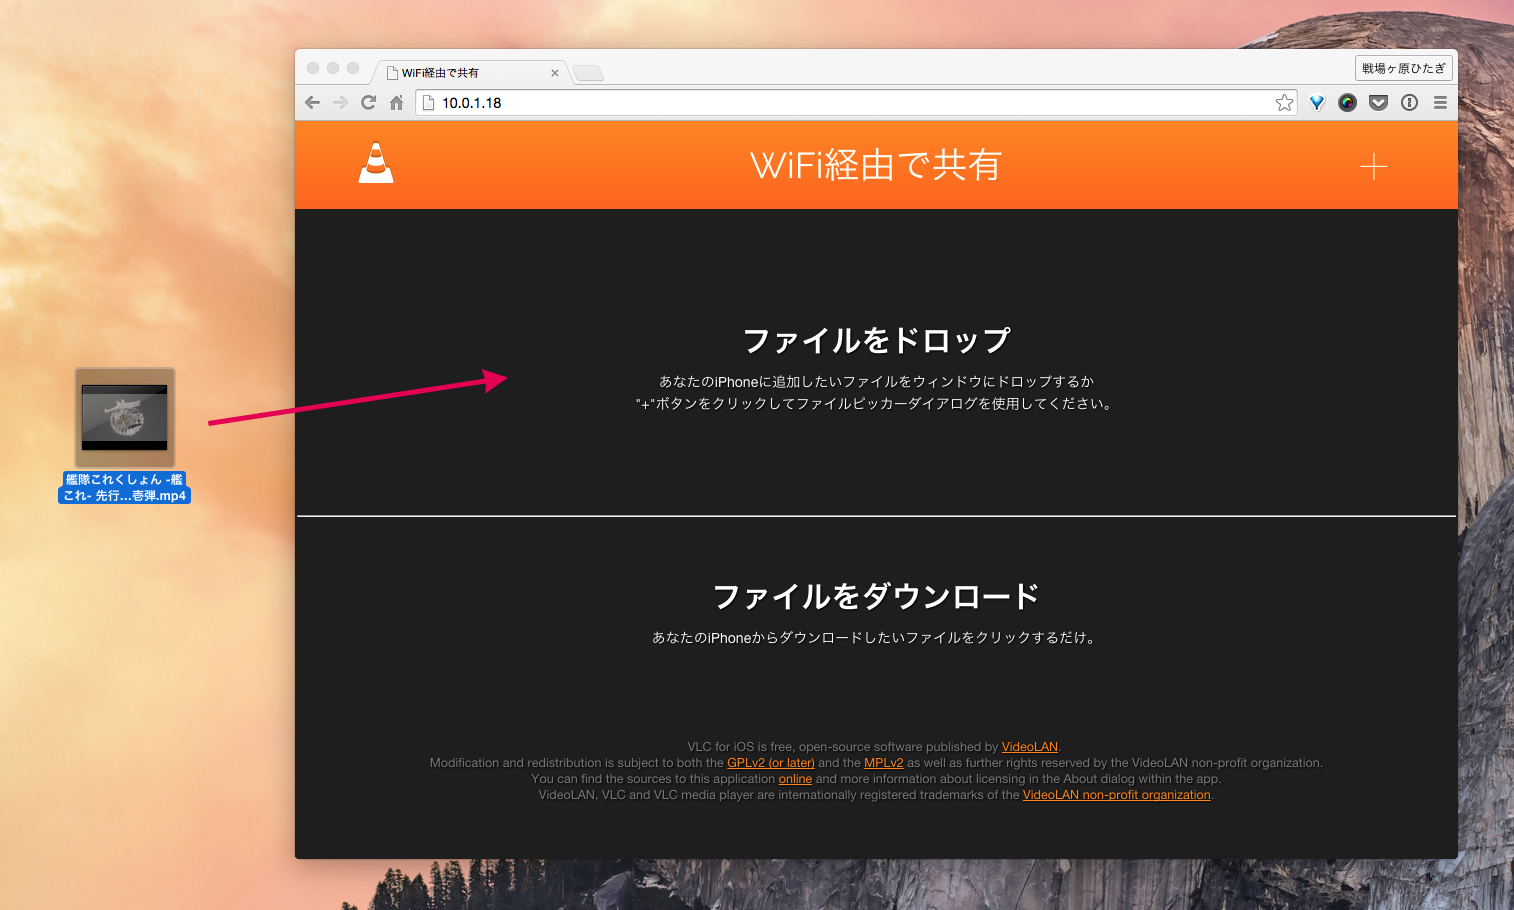Image resolution: width=1514 pixels, height=910 pixels.
Task: Open the online sources link
Action: tap(795, 779)
